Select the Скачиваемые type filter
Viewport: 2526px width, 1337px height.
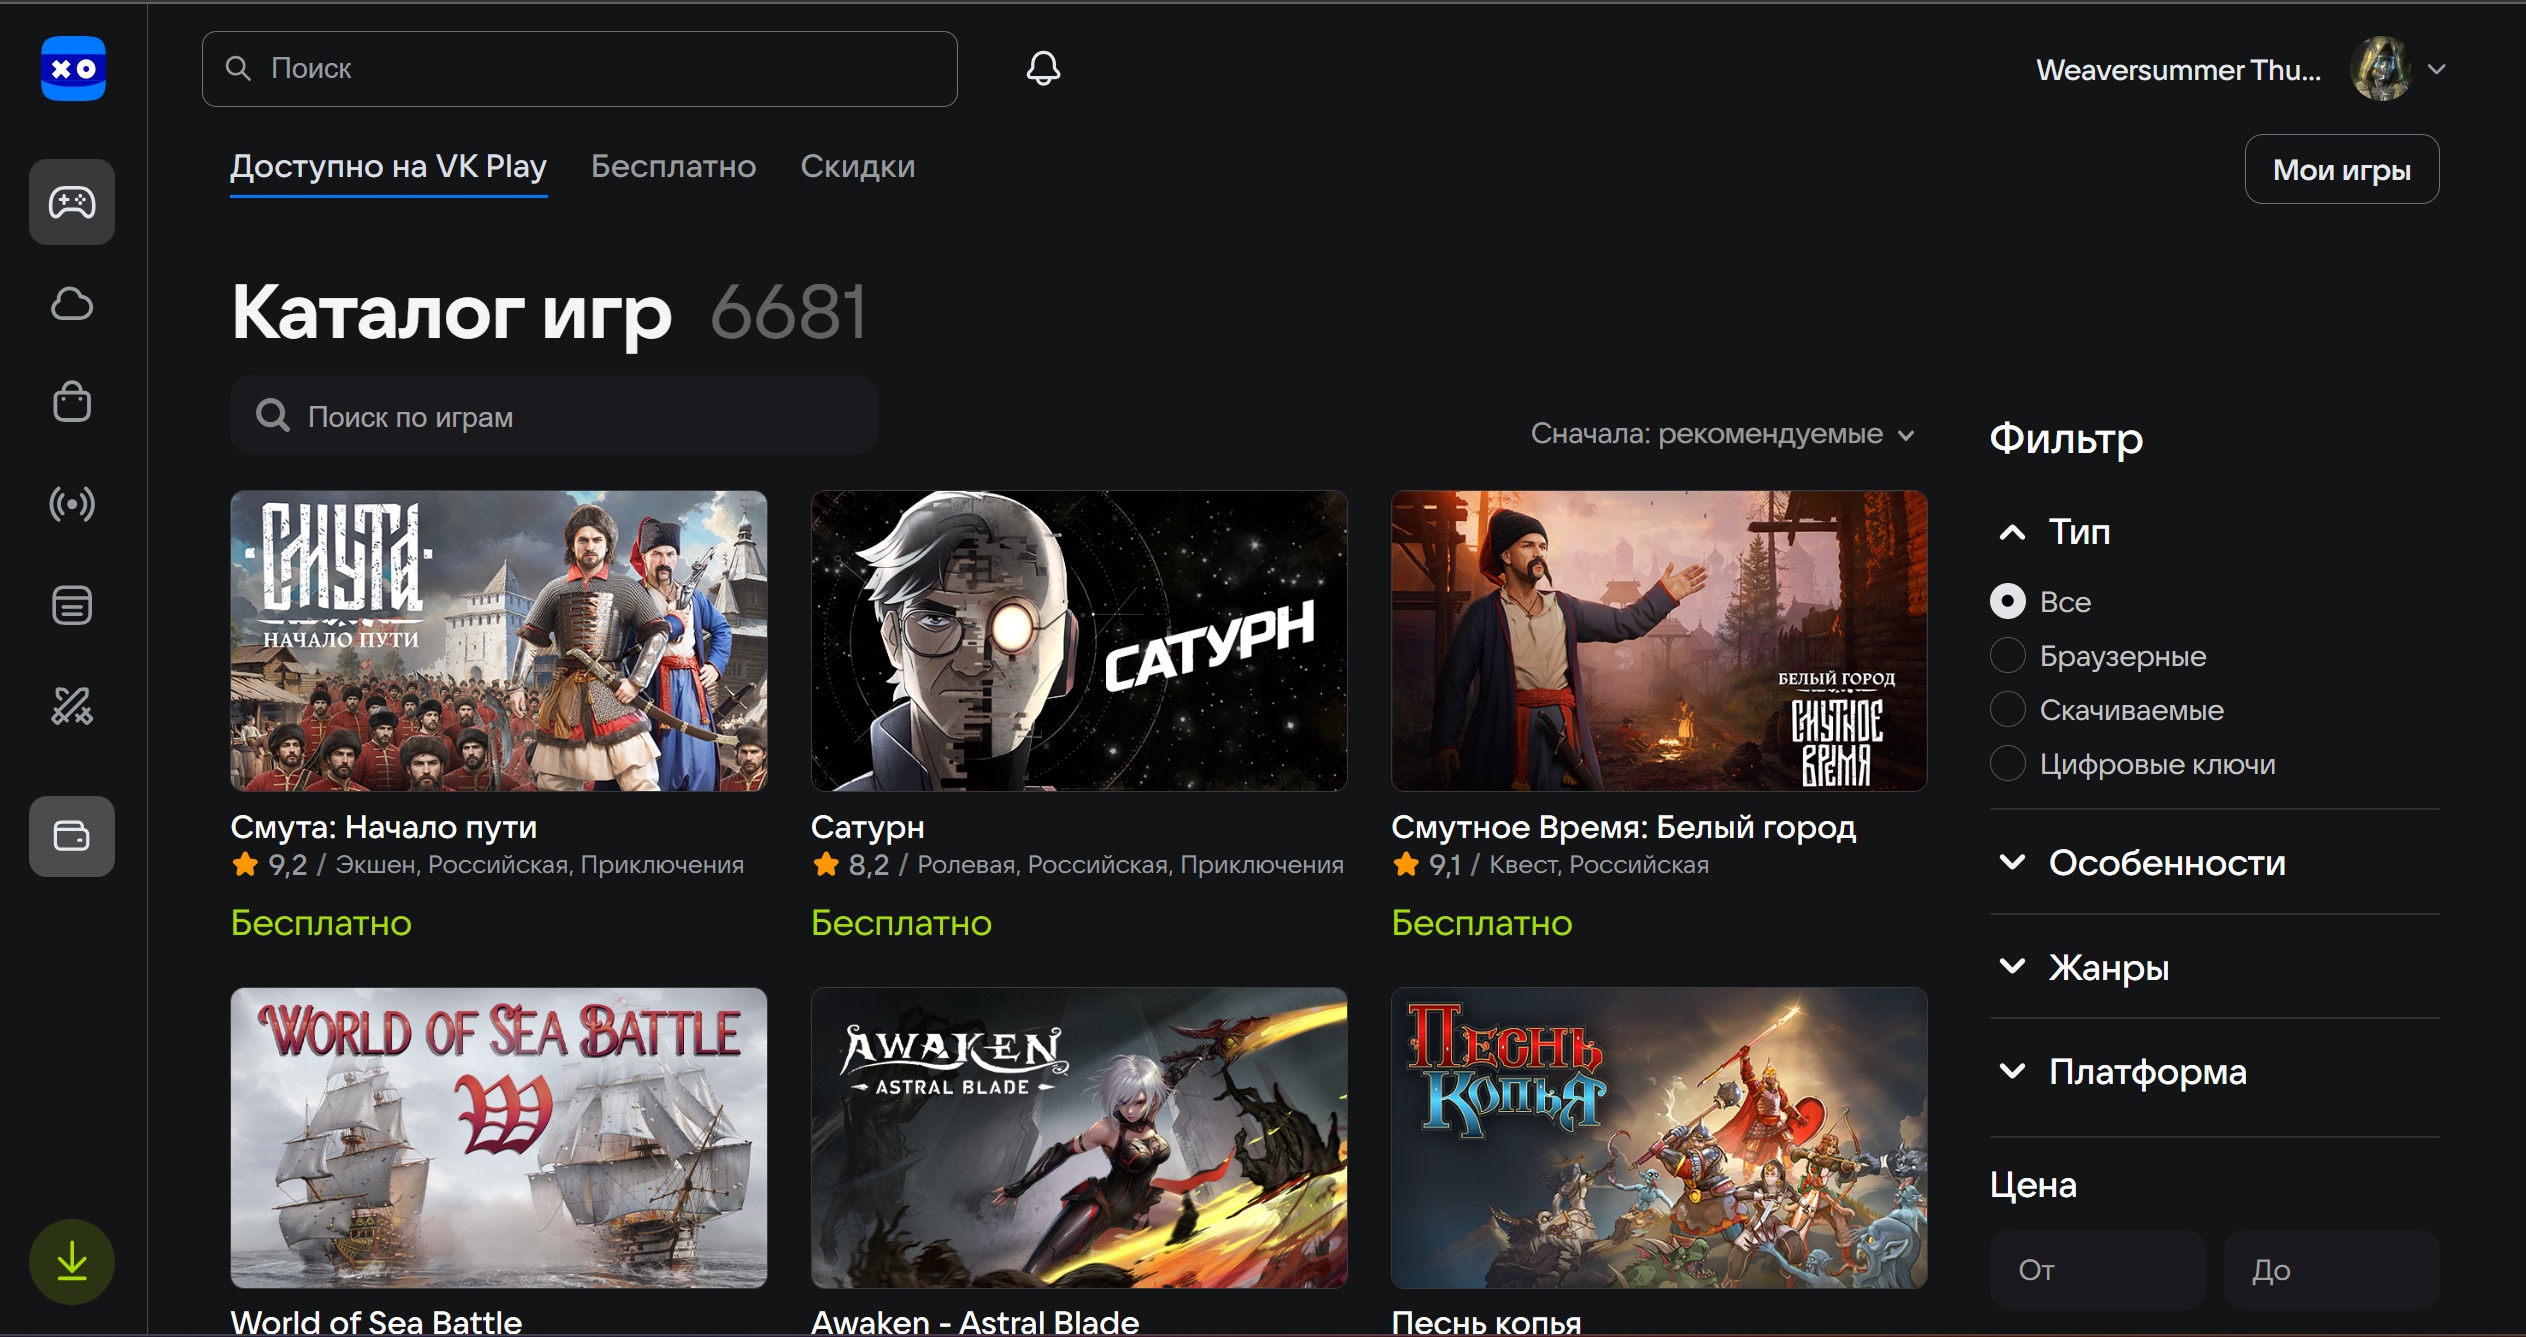click(x=2010, y=709)
